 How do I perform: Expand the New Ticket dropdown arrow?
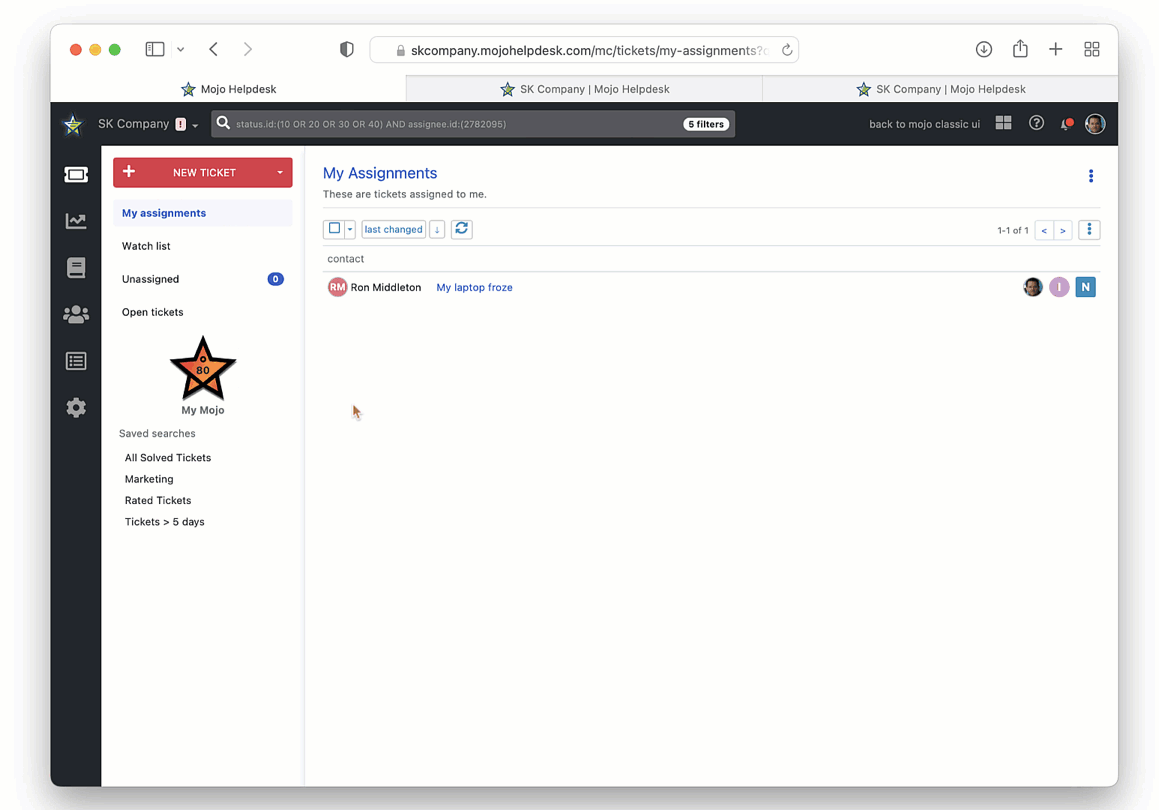click(280, 173)
